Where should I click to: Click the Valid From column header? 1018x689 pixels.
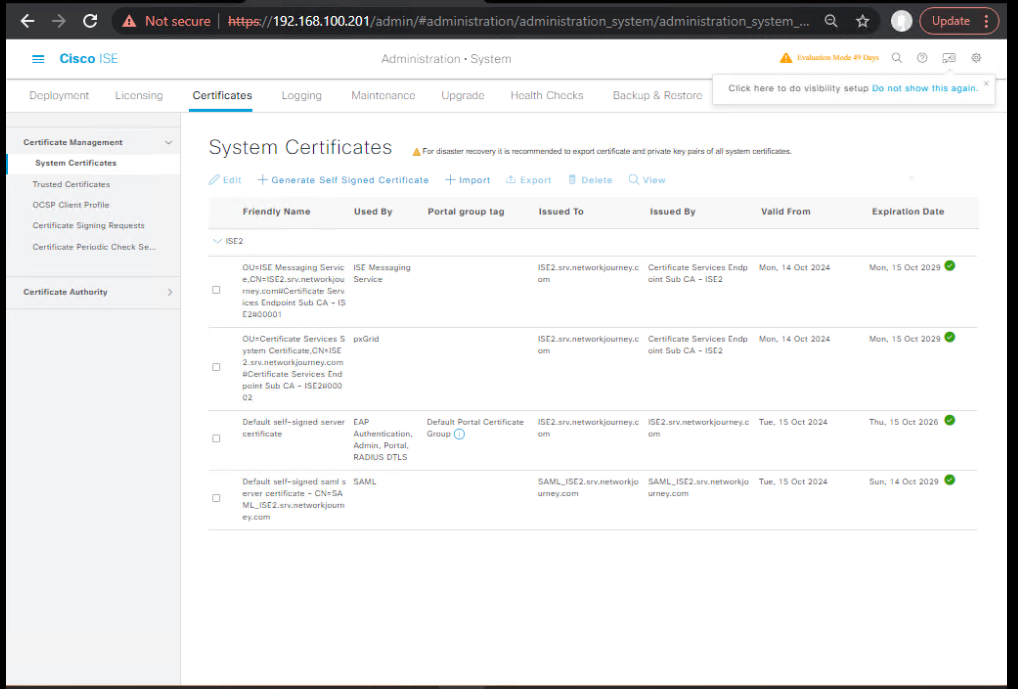pyautogui.click(x=786, y=212)
